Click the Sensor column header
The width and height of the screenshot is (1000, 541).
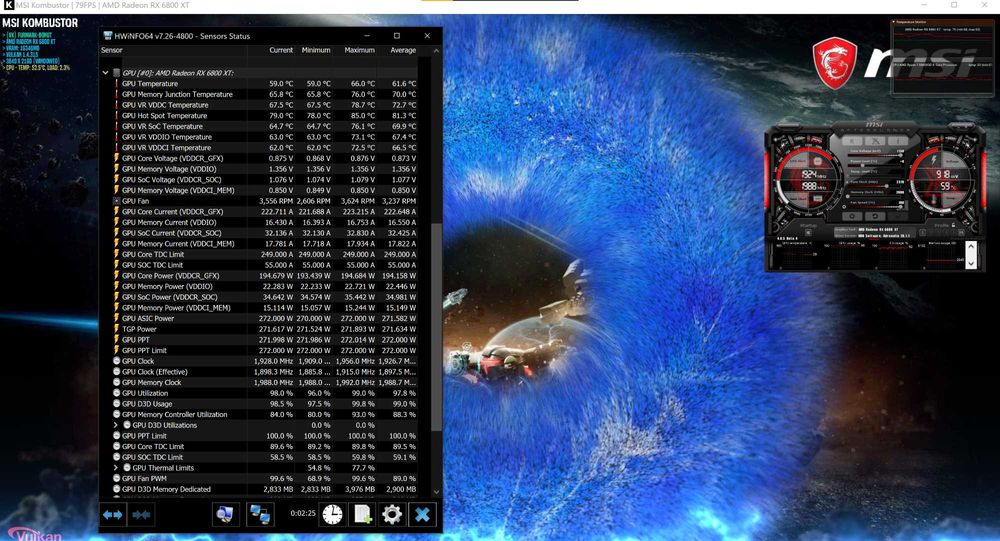click(x=112, y=50)
